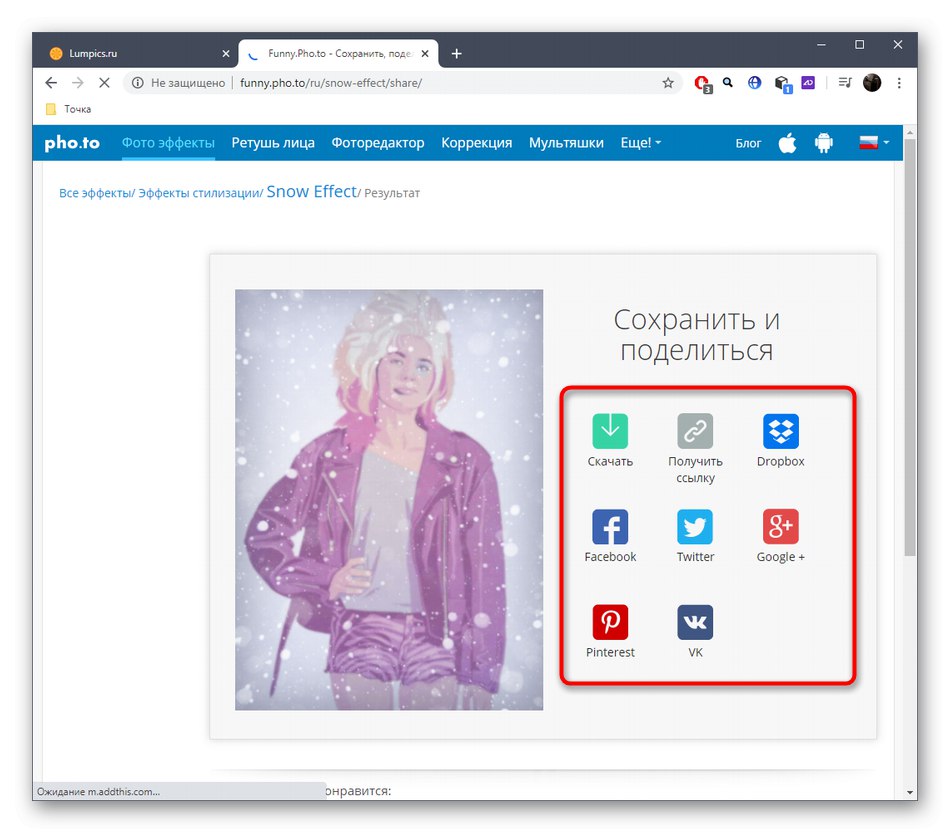Open Мультяшки section
Viewport: 950px width, 833px height.
click(x=566, y=143)
